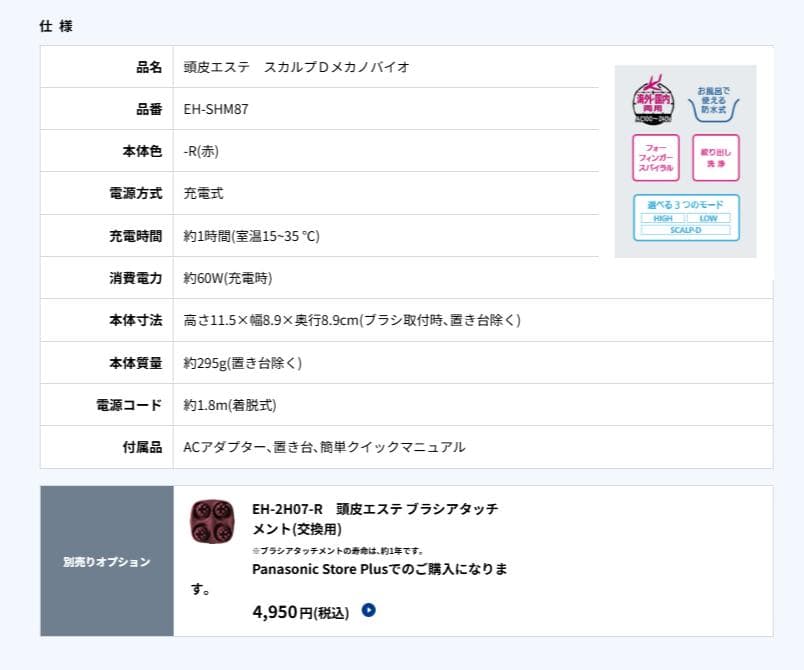This screenshot has width=804, height=670.
Task: Select the 別売りオプション section header
Action: click(105, 561)
